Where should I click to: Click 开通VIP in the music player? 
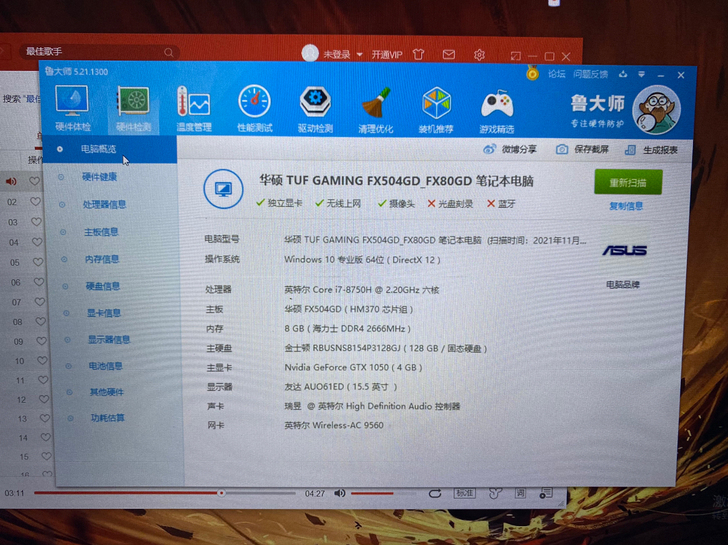tap(387, 55)
